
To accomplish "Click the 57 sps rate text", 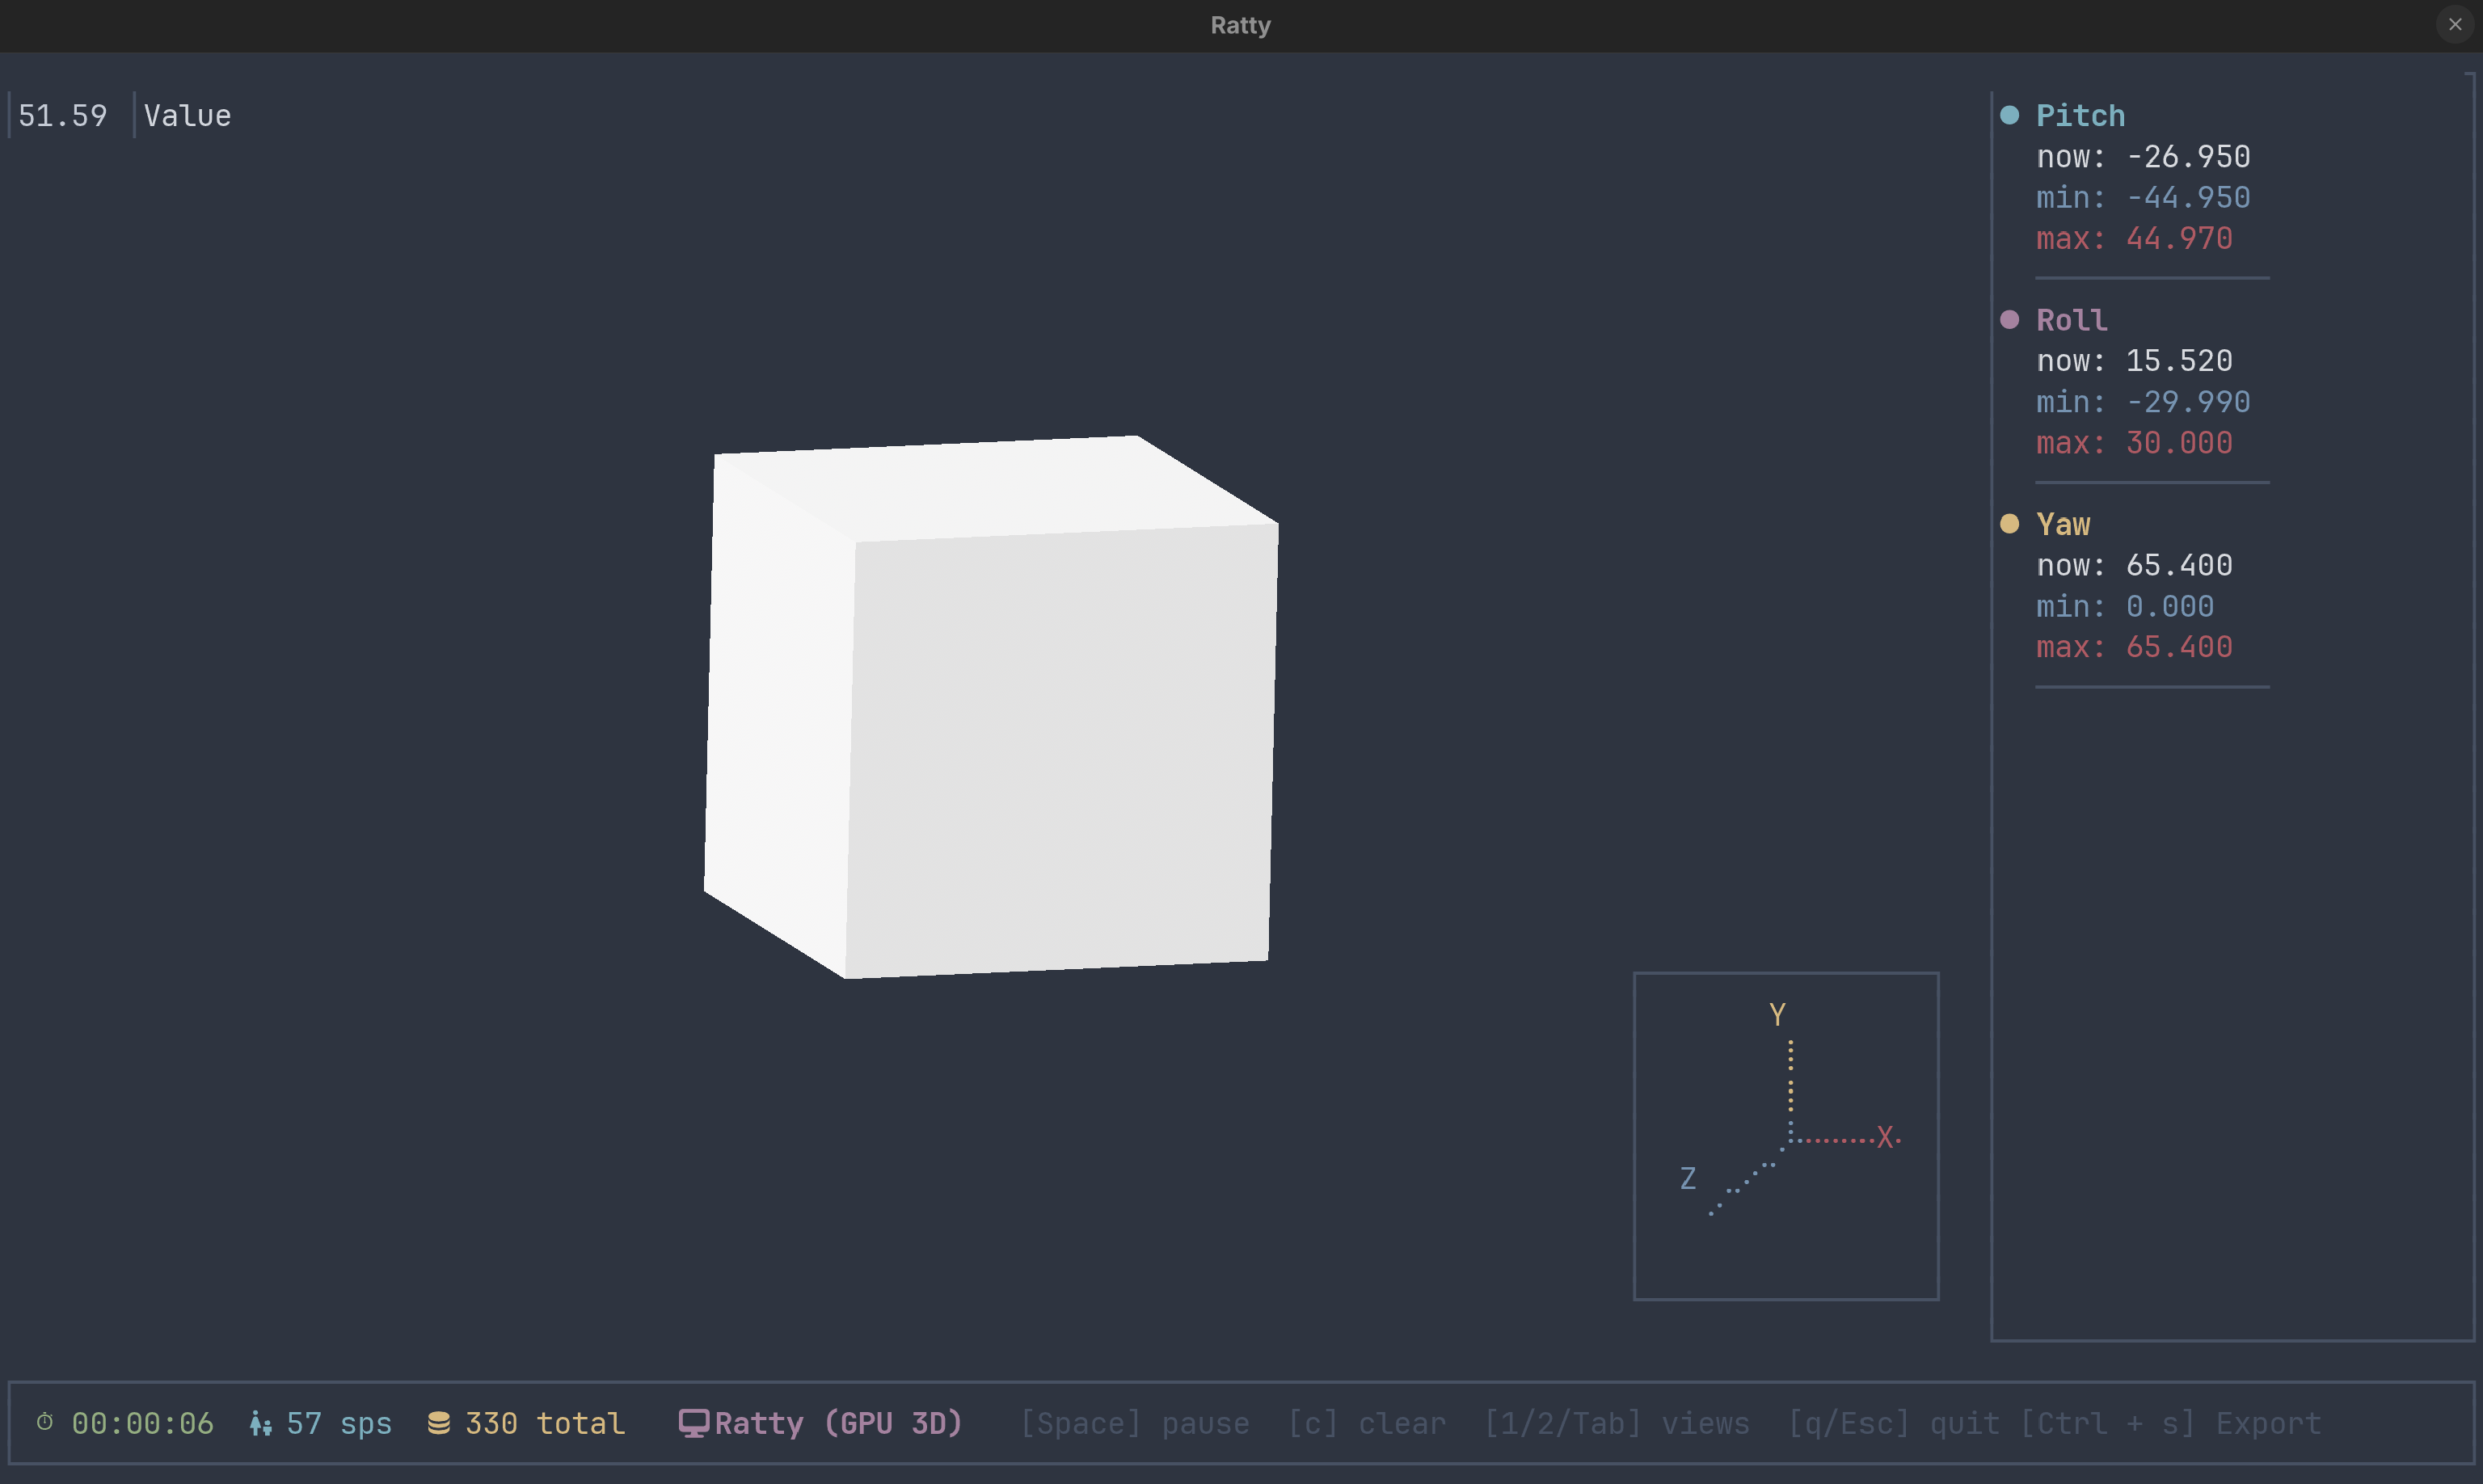I will (339, 1423).
